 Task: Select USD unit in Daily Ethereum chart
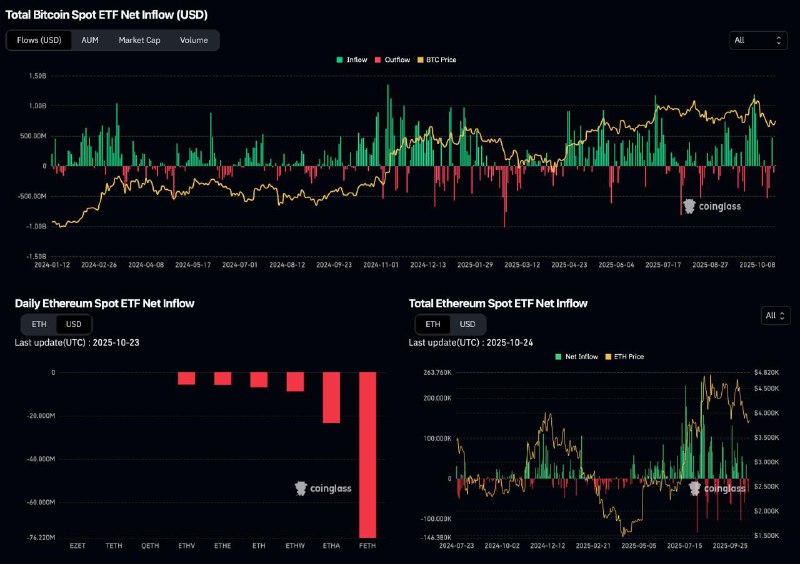[74, 324]
